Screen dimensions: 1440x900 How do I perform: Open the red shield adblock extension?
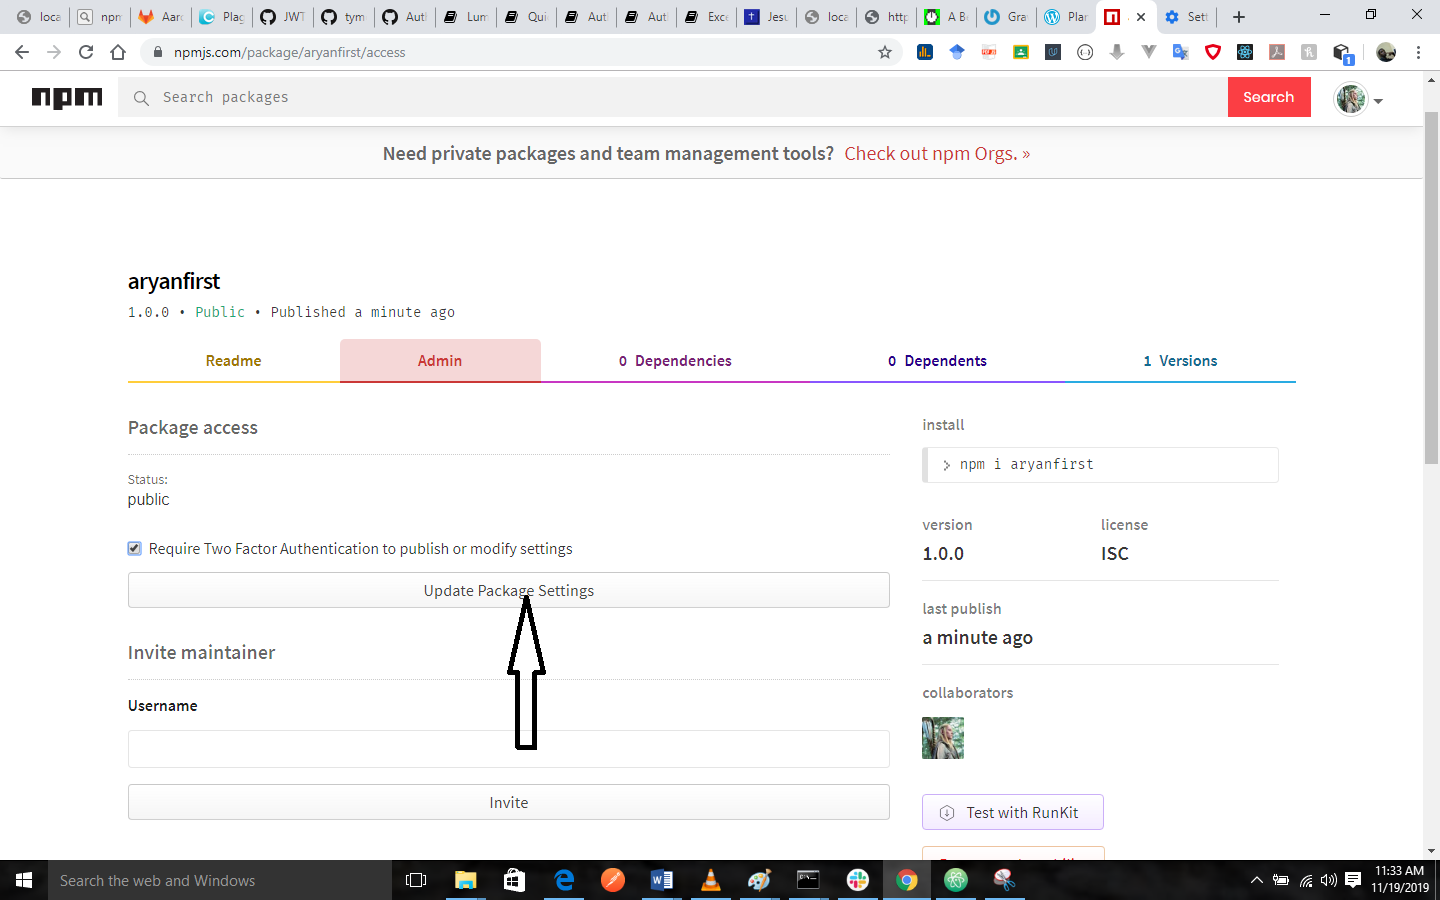click(x=1213, y=52)
